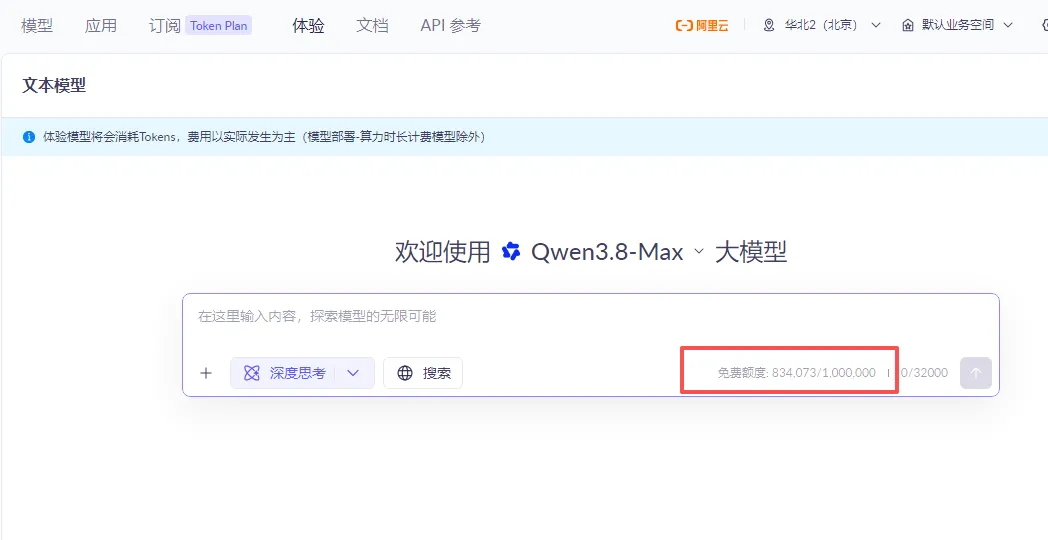
Task: Go to the 订阅 menu item
Action: tap(164, 26)
